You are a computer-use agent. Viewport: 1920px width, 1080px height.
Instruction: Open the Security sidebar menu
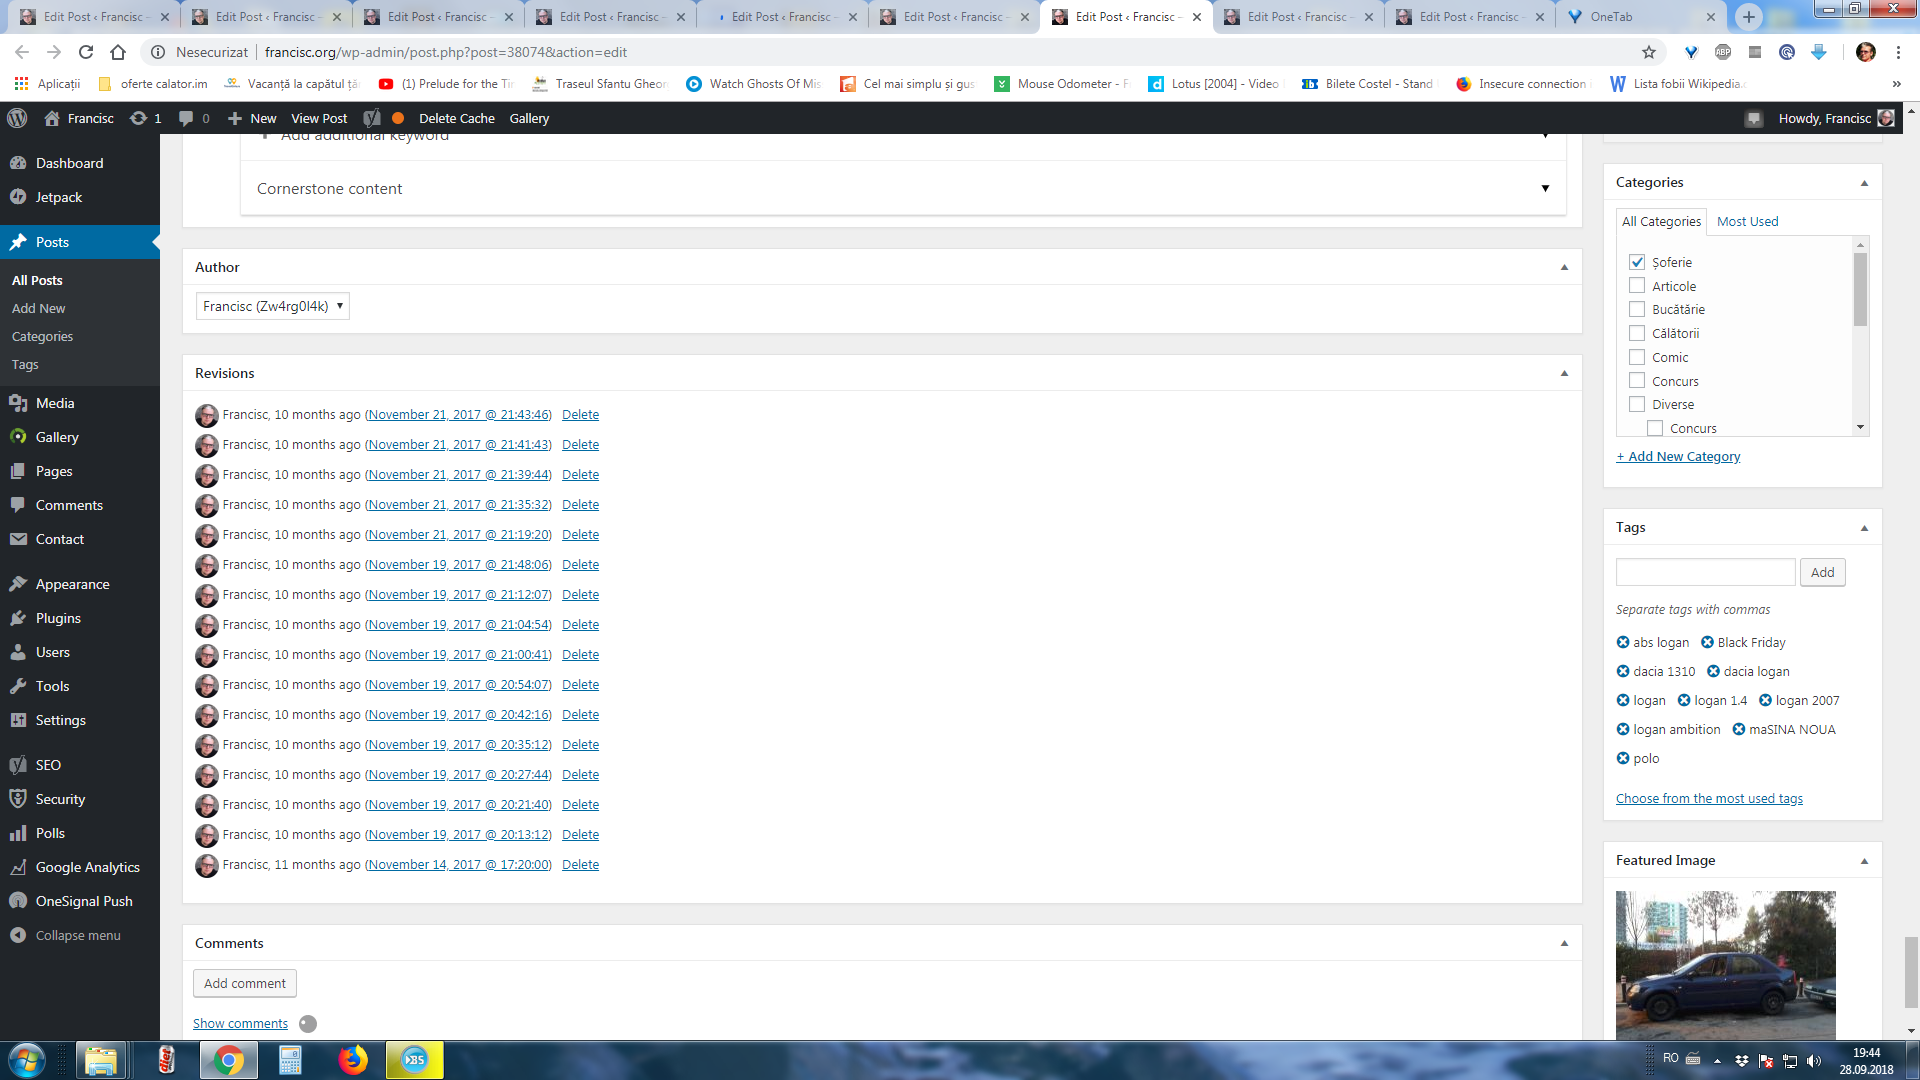[60, 799]
